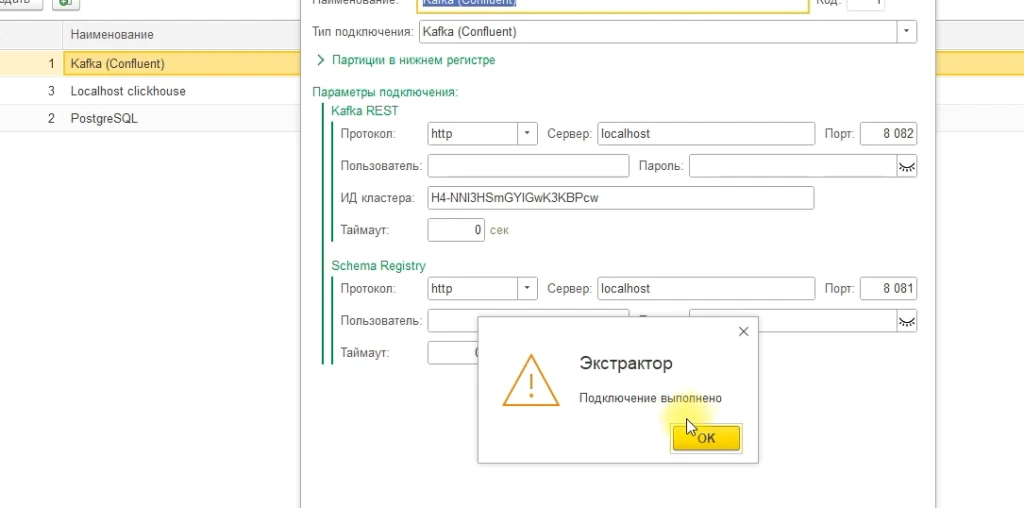This screenshot has height=508, width=1024.
Task: Click the Schema Registry Сервер field
Action: [705, 289]
